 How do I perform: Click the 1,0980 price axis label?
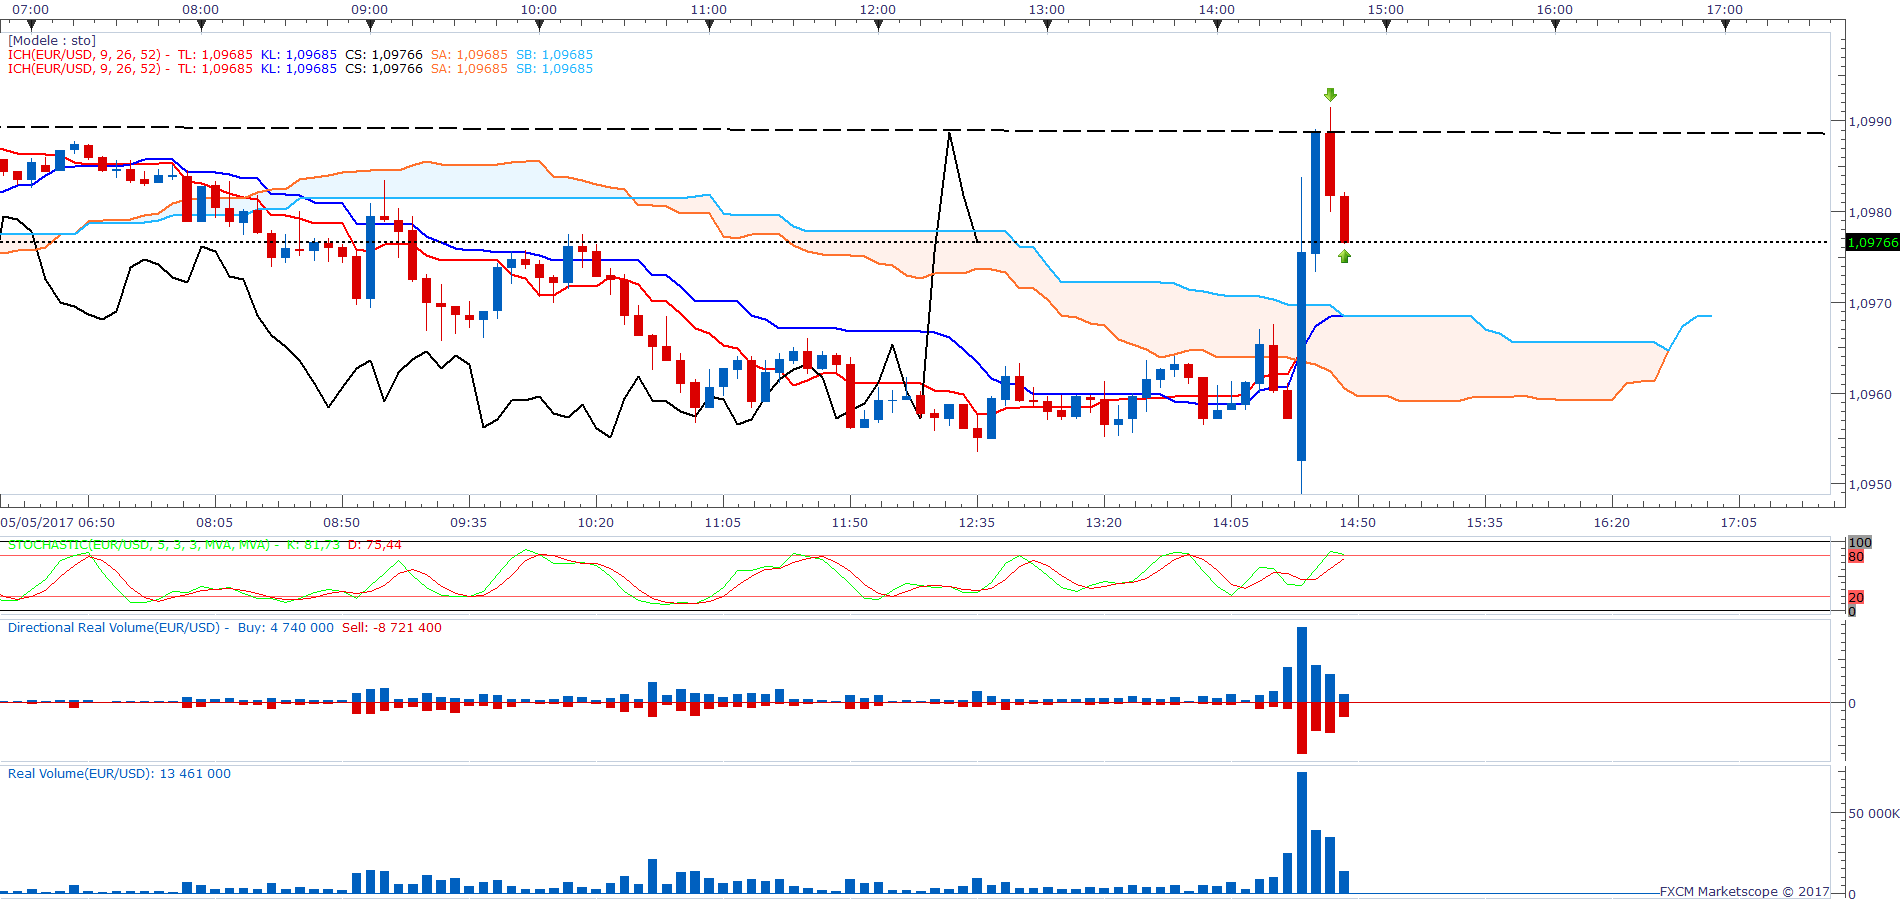[x=1870, y=213]
